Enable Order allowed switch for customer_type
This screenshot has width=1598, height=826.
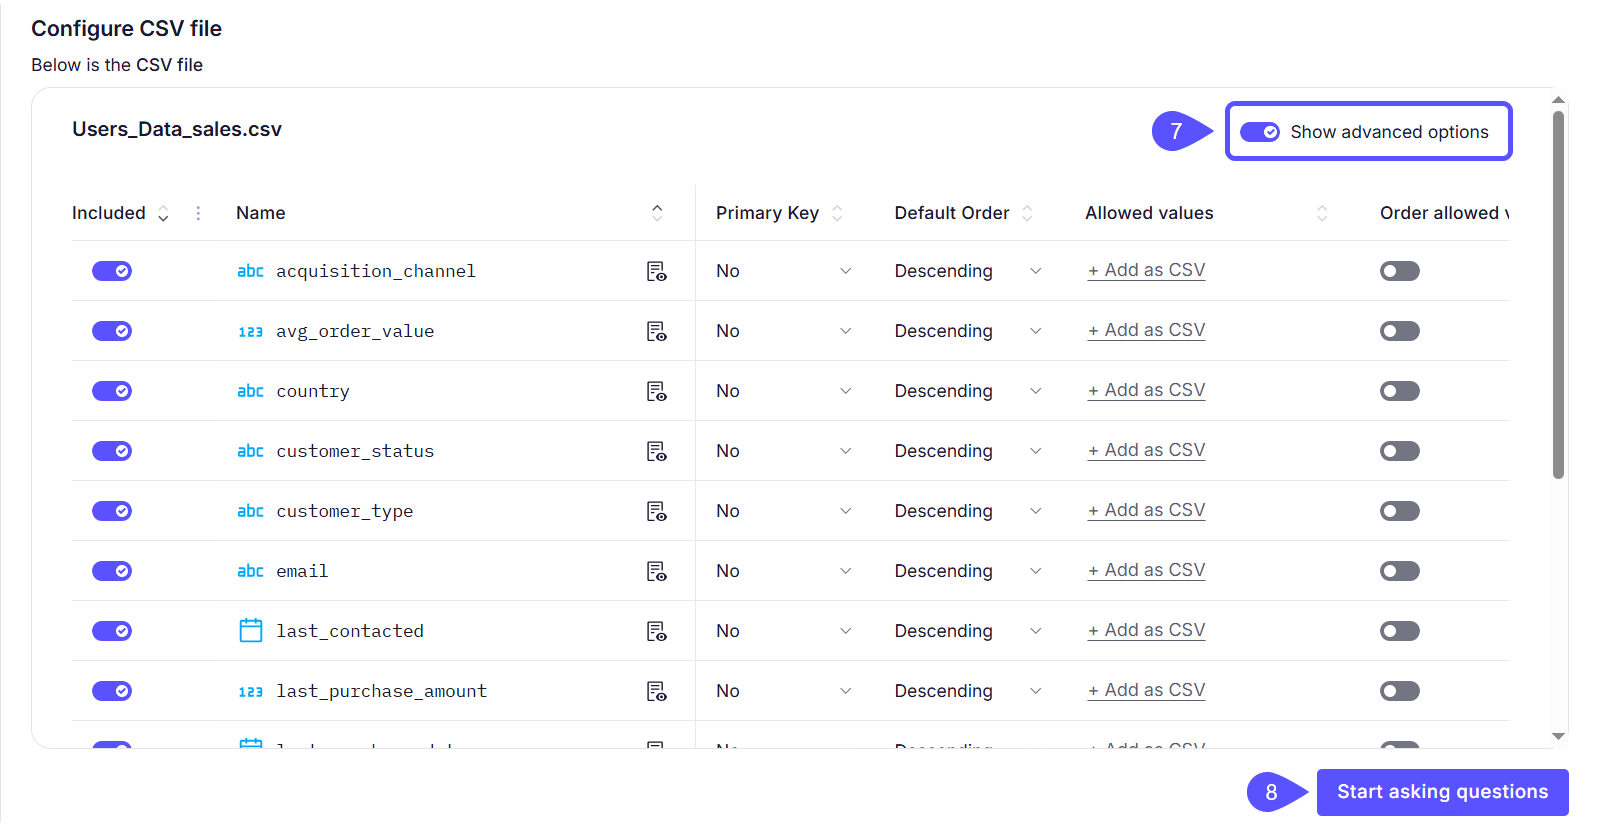pos(1400,511)
